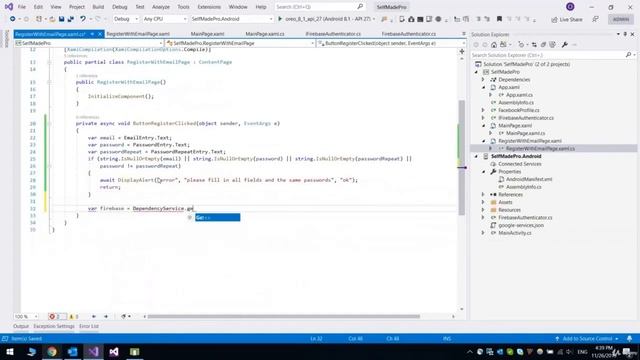Switch to the MainPage.xaml tab
Viewport: 640px width, 360px height.
(x=207, y=34)
